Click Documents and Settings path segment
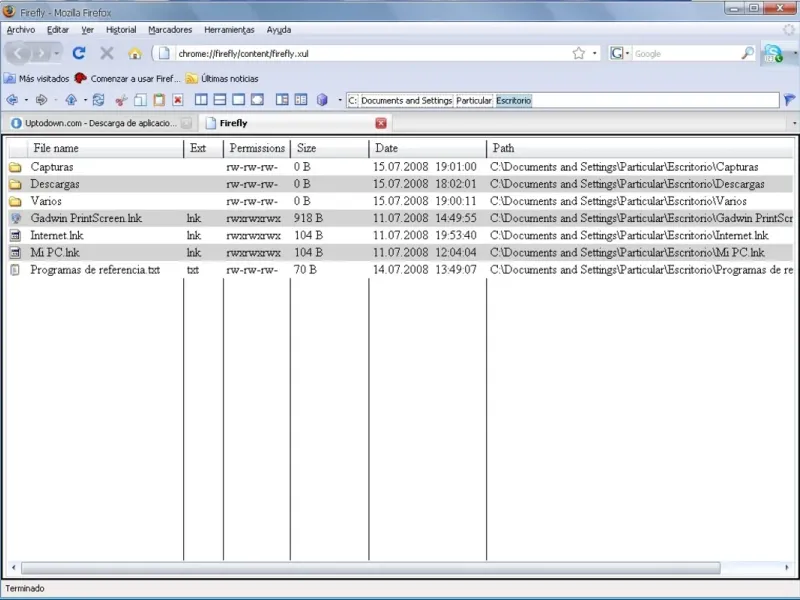The width and height of the screenshot is (800, 600). pos(407,101)
